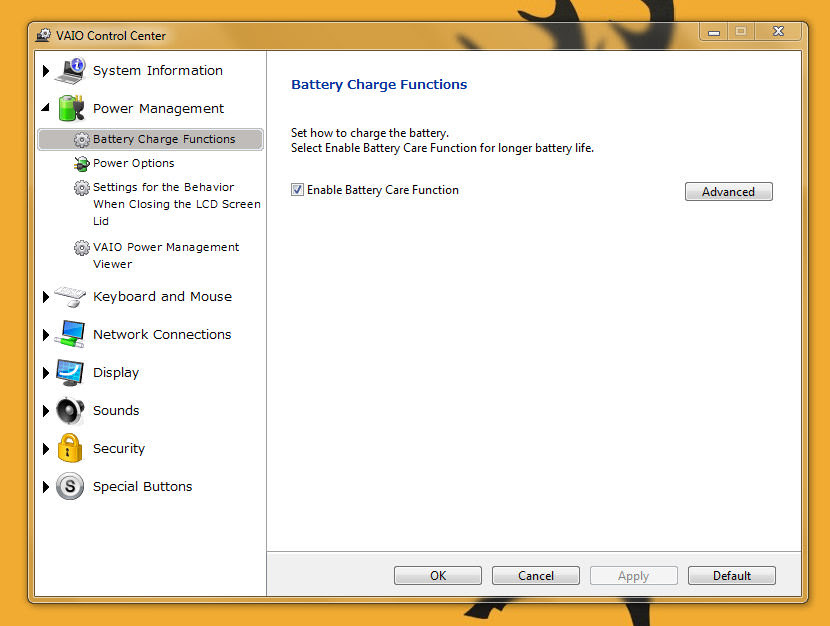Click the Battery Charge Functions gear icon

(82, 140)
